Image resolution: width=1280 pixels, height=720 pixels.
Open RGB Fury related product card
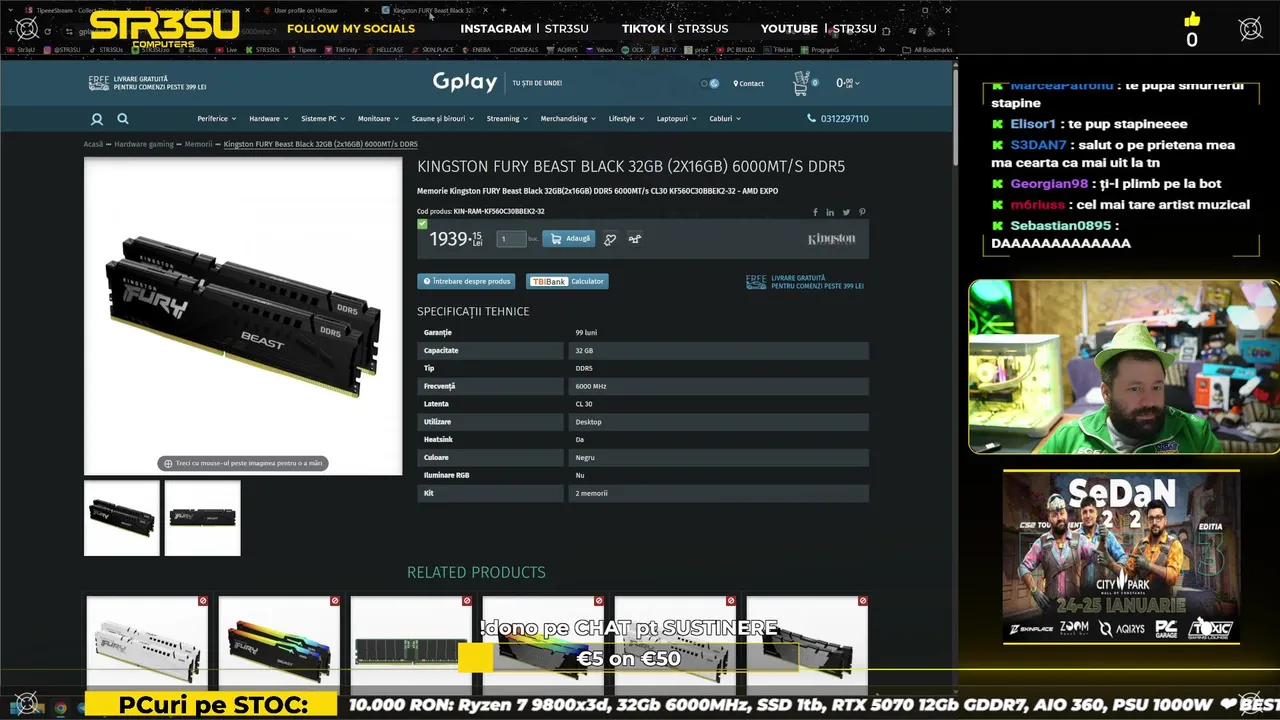tap(279, 642)
